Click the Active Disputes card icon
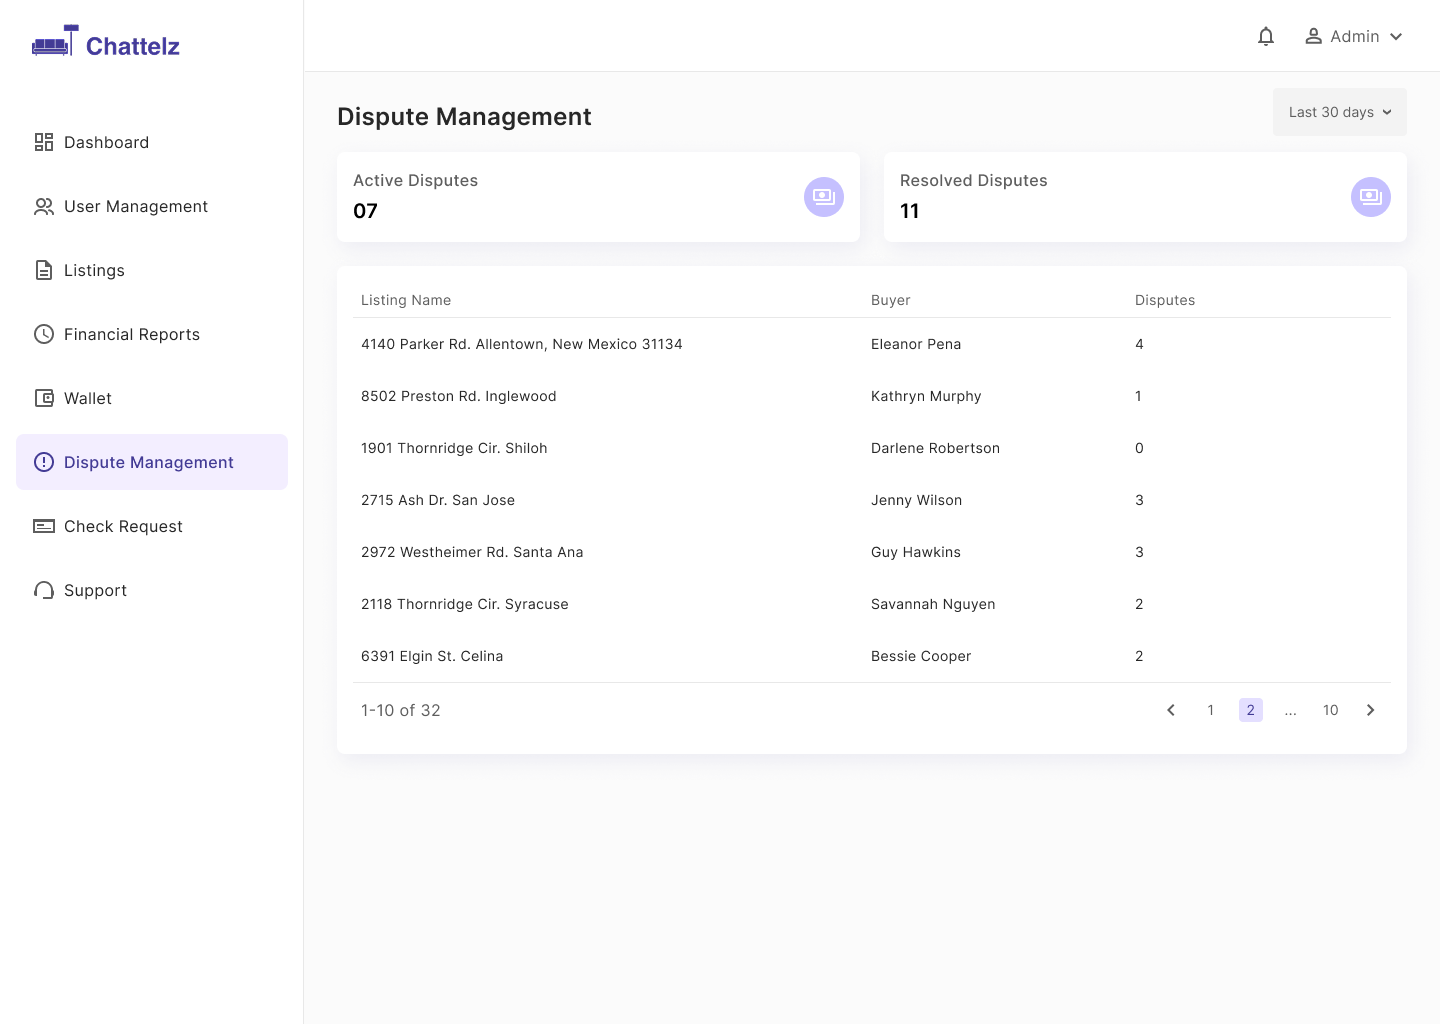Screen dimensions: 1440x1024 tap(824, 197)
